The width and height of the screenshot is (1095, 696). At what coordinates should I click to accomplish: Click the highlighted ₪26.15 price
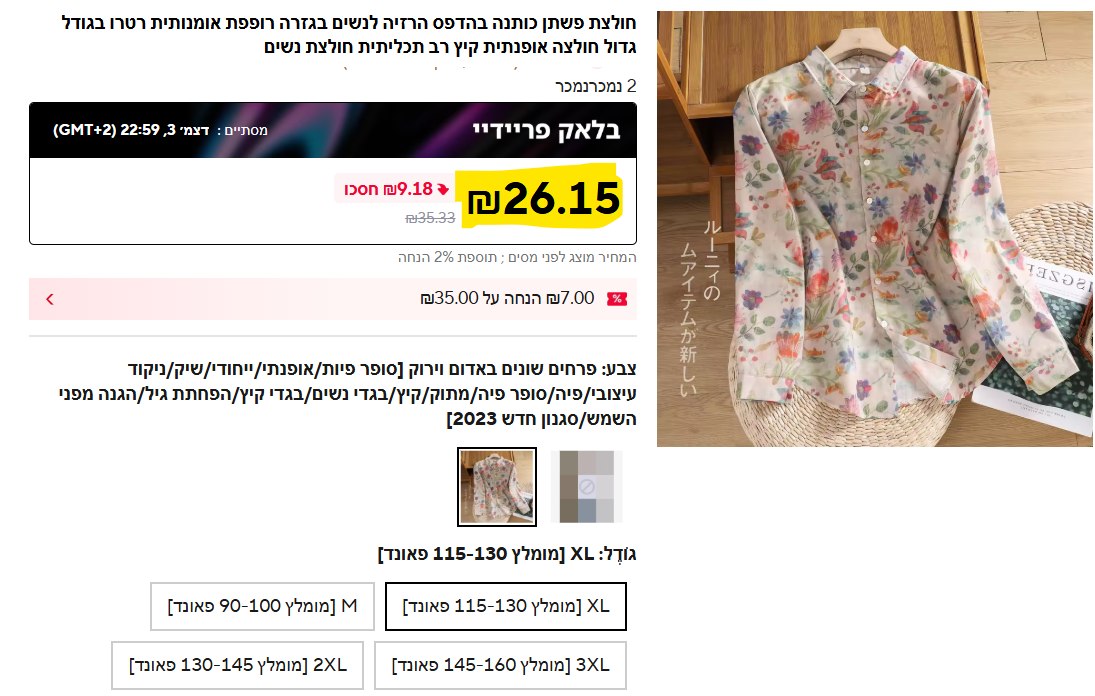pos(543,198)
